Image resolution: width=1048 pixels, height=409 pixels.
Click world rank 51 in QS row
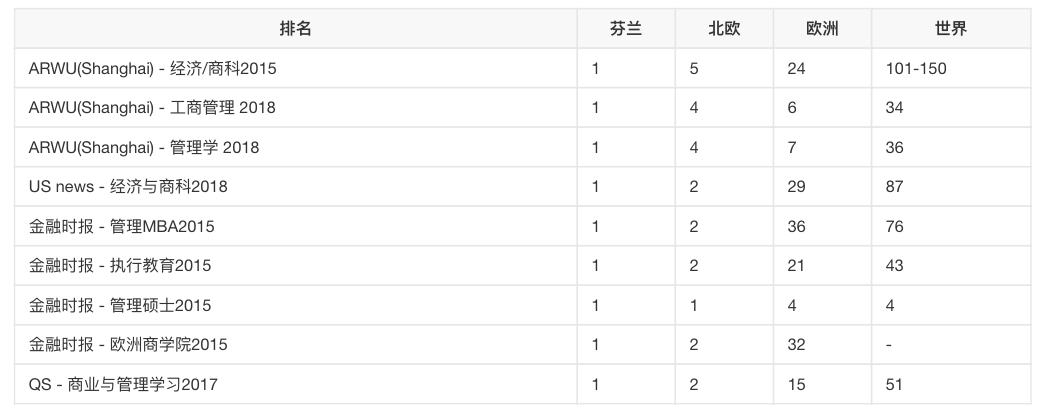point(894,384)
